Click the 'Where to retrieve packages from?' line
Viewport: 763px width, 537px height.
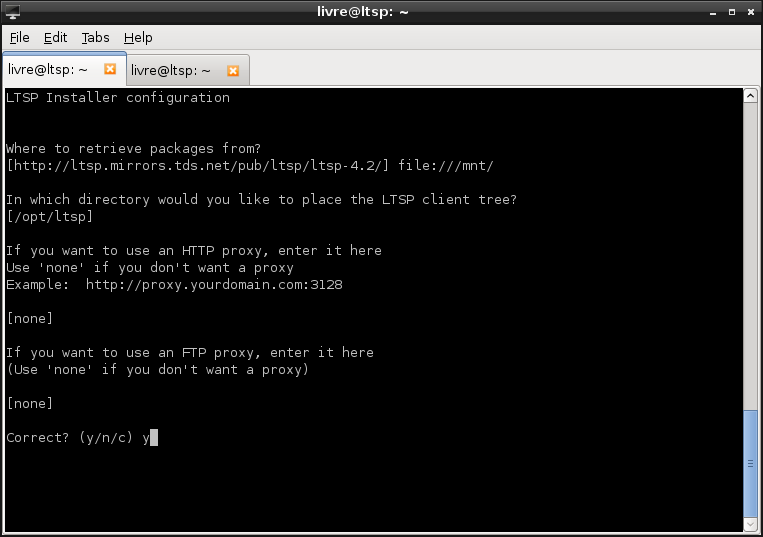point(133,148)
